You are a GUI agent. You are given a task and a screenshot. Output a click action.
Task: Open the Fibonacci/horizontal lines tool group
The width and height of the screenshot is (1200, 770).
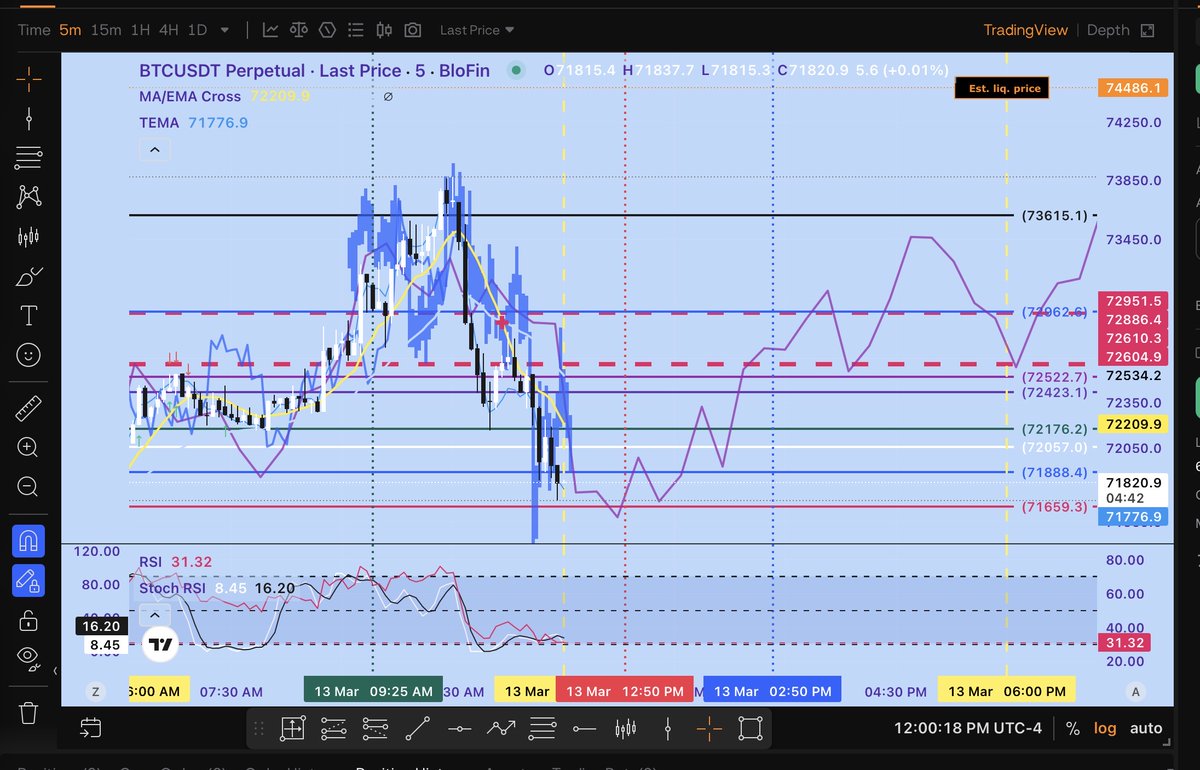click(x=28, y=157)
